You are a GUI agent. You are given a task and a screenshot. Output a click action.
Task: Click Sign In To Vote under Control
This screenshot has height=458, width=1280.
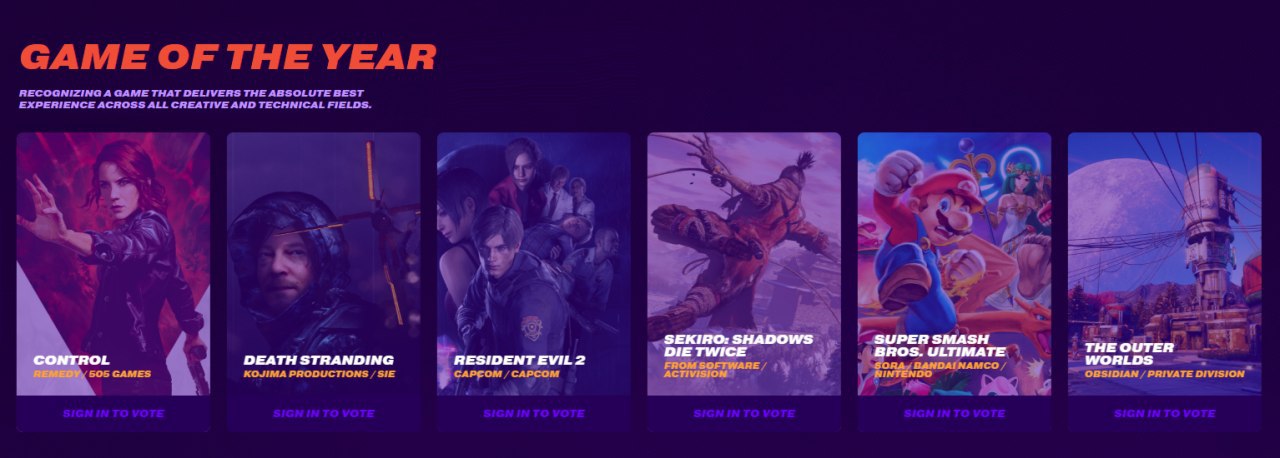[113, 413]
